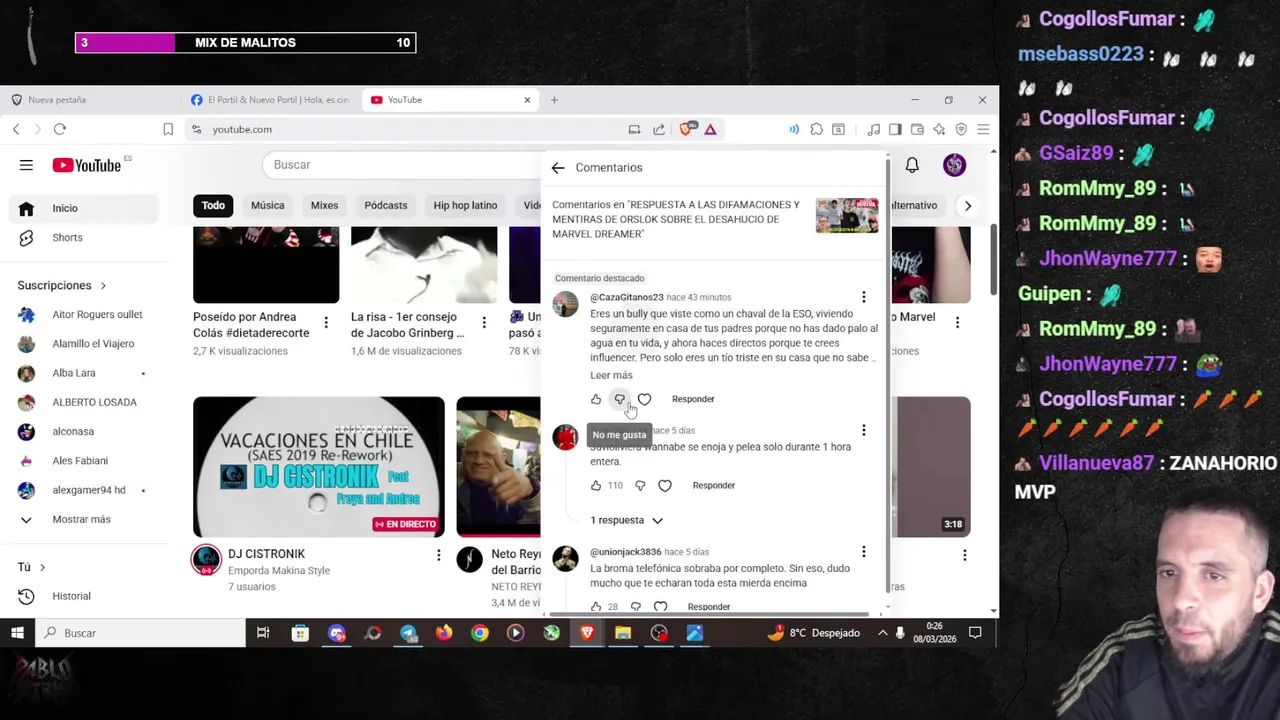
Task: Expand the Suscripciones section arrow
Action: [x=103, y=286]
